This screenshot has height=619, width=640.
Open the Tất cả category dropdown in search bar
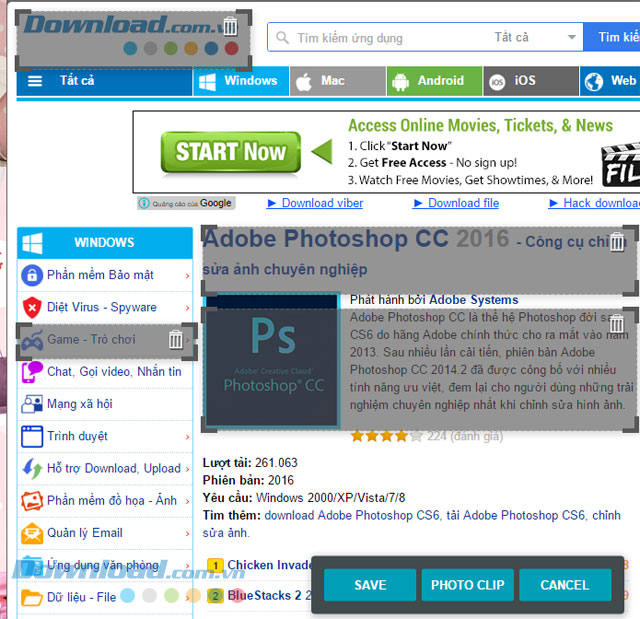(x=535, y=37)
